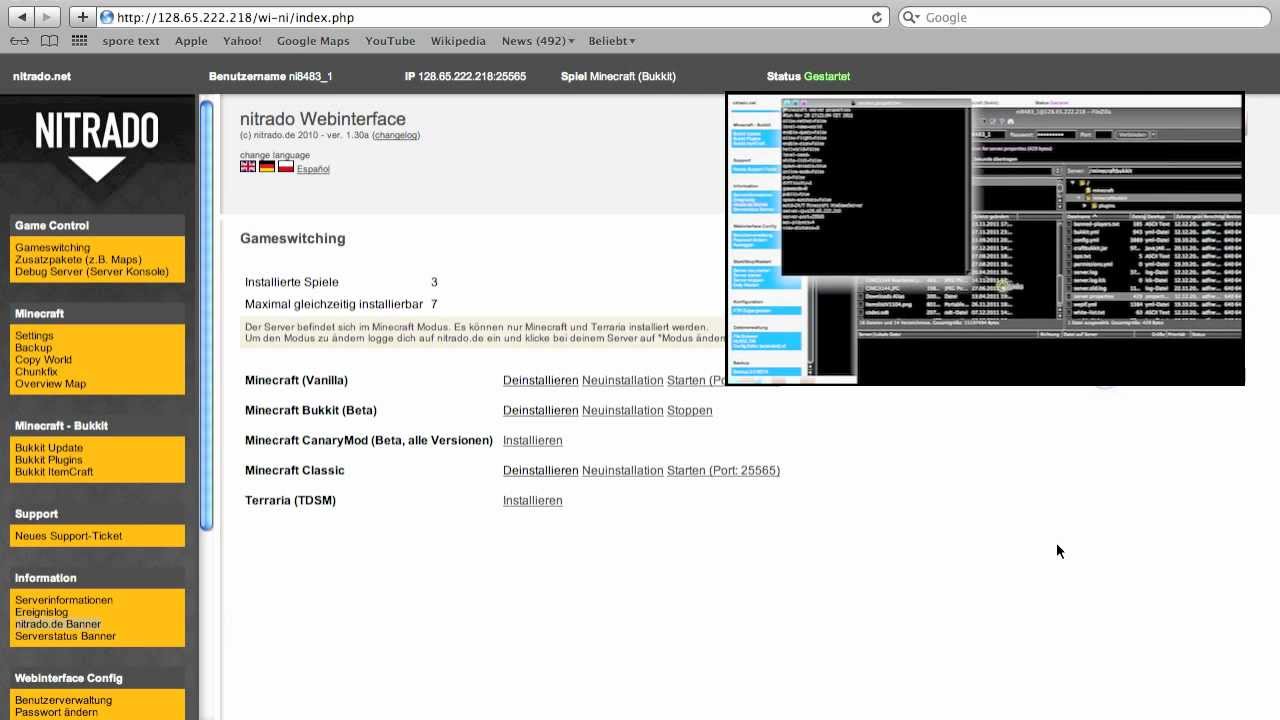Click the IP 128.65.222.218:25565 text
Image resolution: width=1280 pixels, height=720 pixels.
pos(465,76)
